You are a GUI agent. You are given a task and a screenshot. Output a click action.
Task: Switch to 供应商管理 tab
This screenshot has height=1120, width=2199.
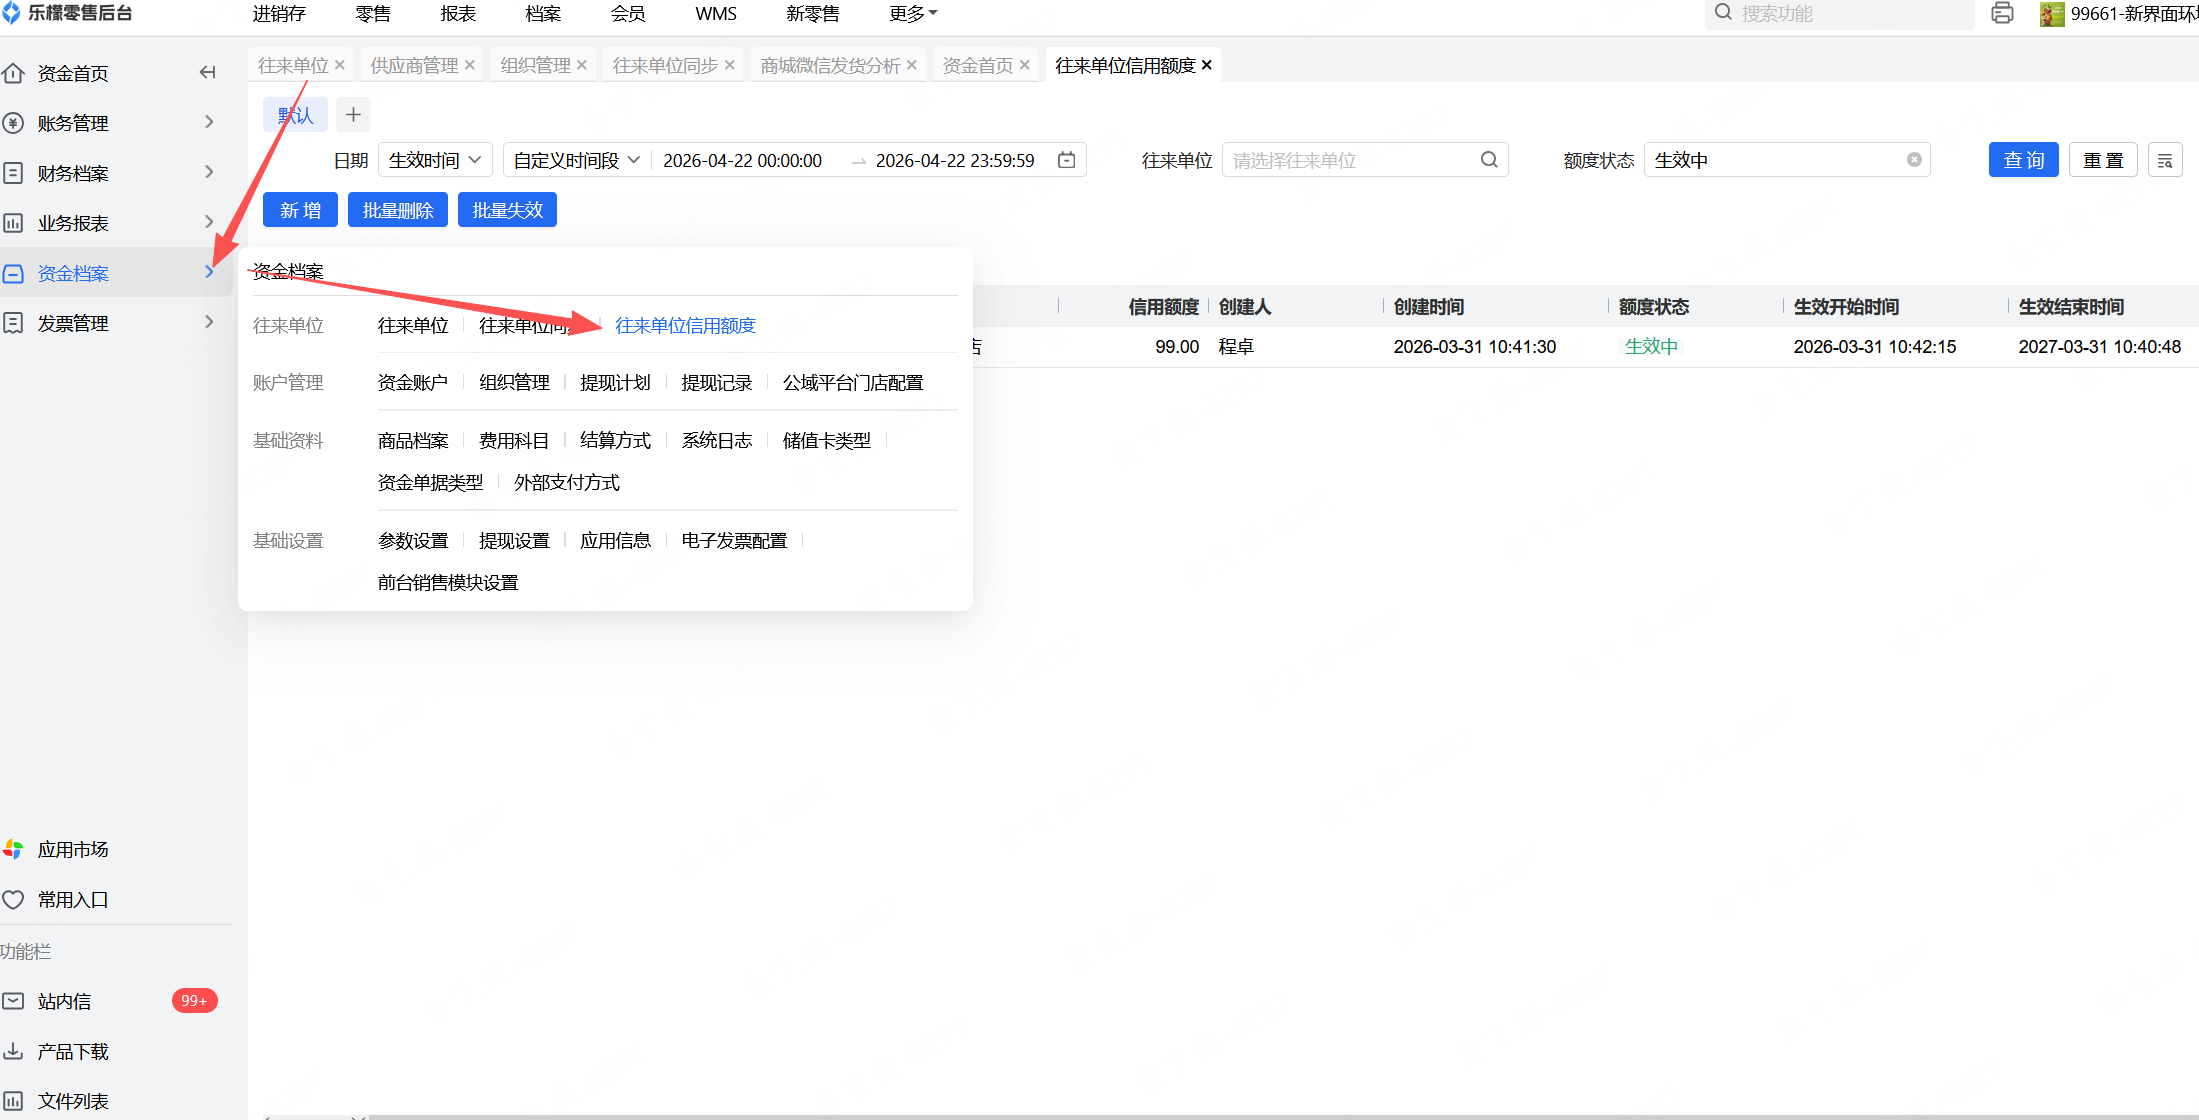[414, 65]
